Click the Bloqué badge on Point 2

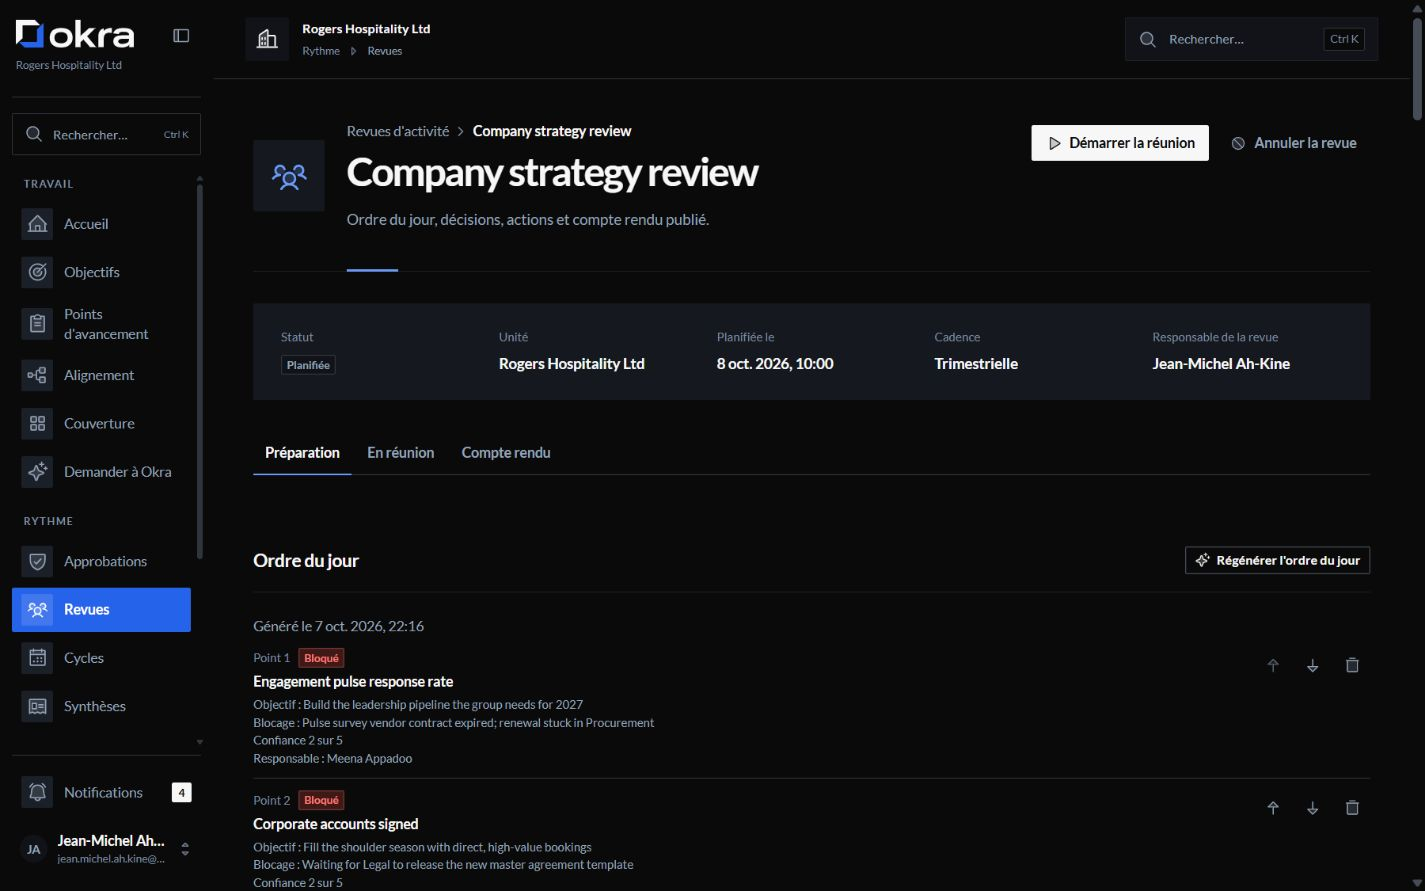[321, 800]
